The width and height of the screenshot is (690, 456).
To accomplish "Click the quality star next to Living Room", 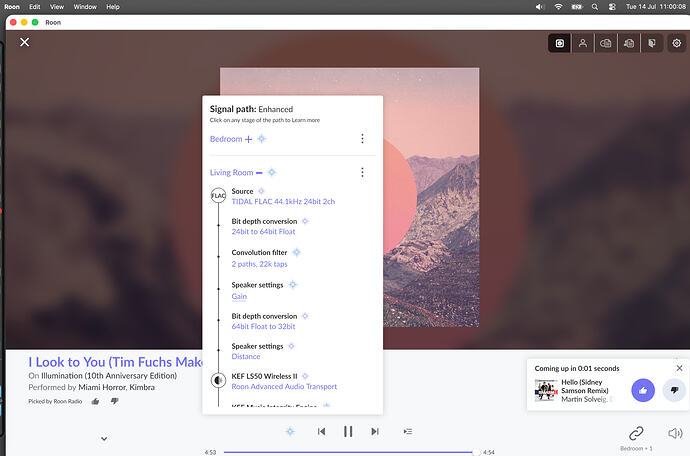I will click(272, 172).
